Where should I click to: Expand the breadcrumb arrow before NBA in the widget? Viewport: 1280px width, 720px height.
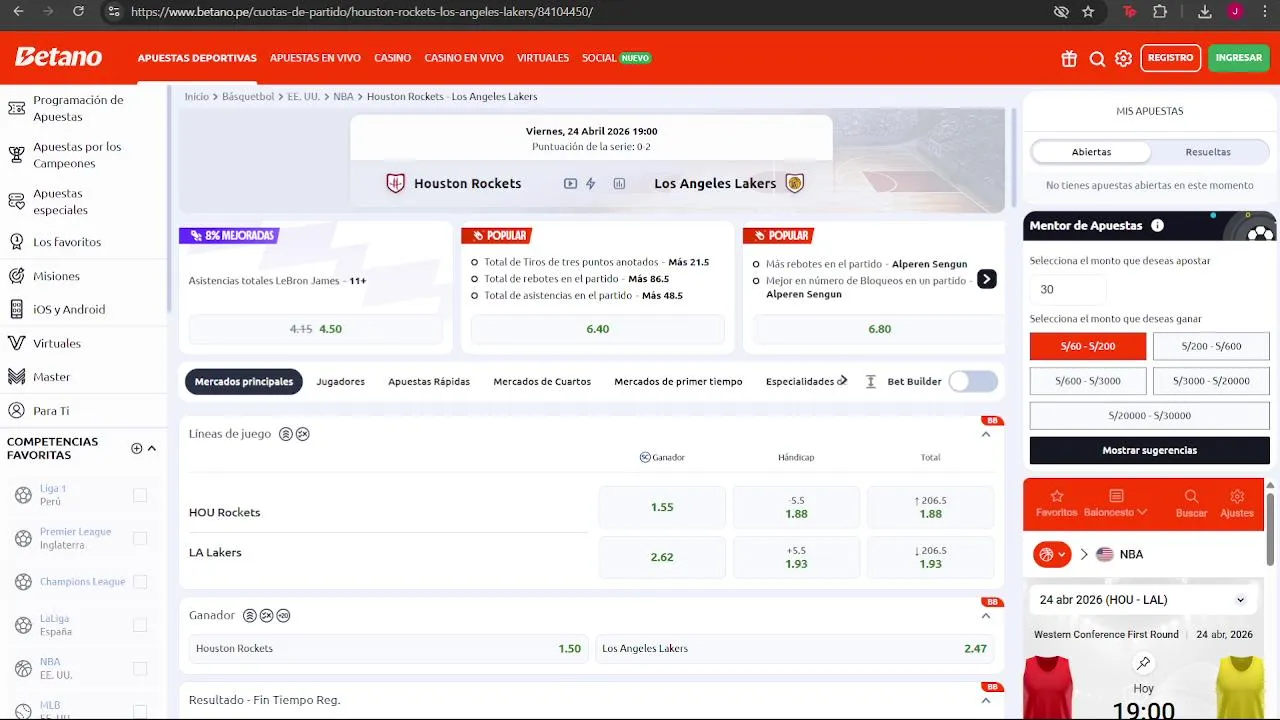click(1083, 554)
